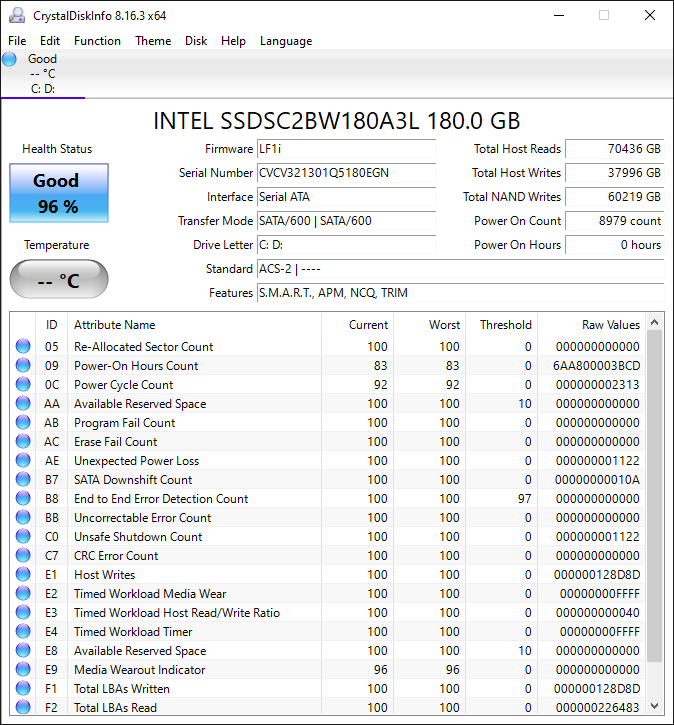Click raw value 0000000010A
674x725 pixels.
(597, 479)
